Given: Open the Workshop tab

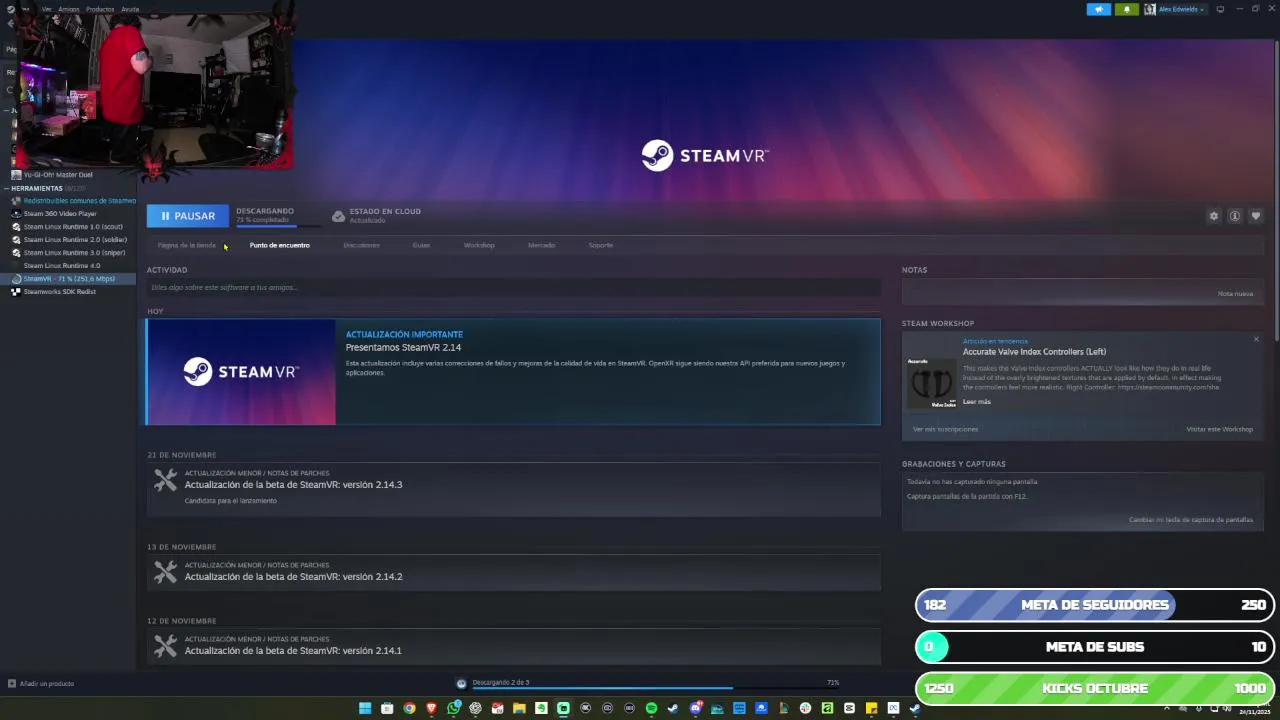Looking at the screenshot, I should [479, 245].
